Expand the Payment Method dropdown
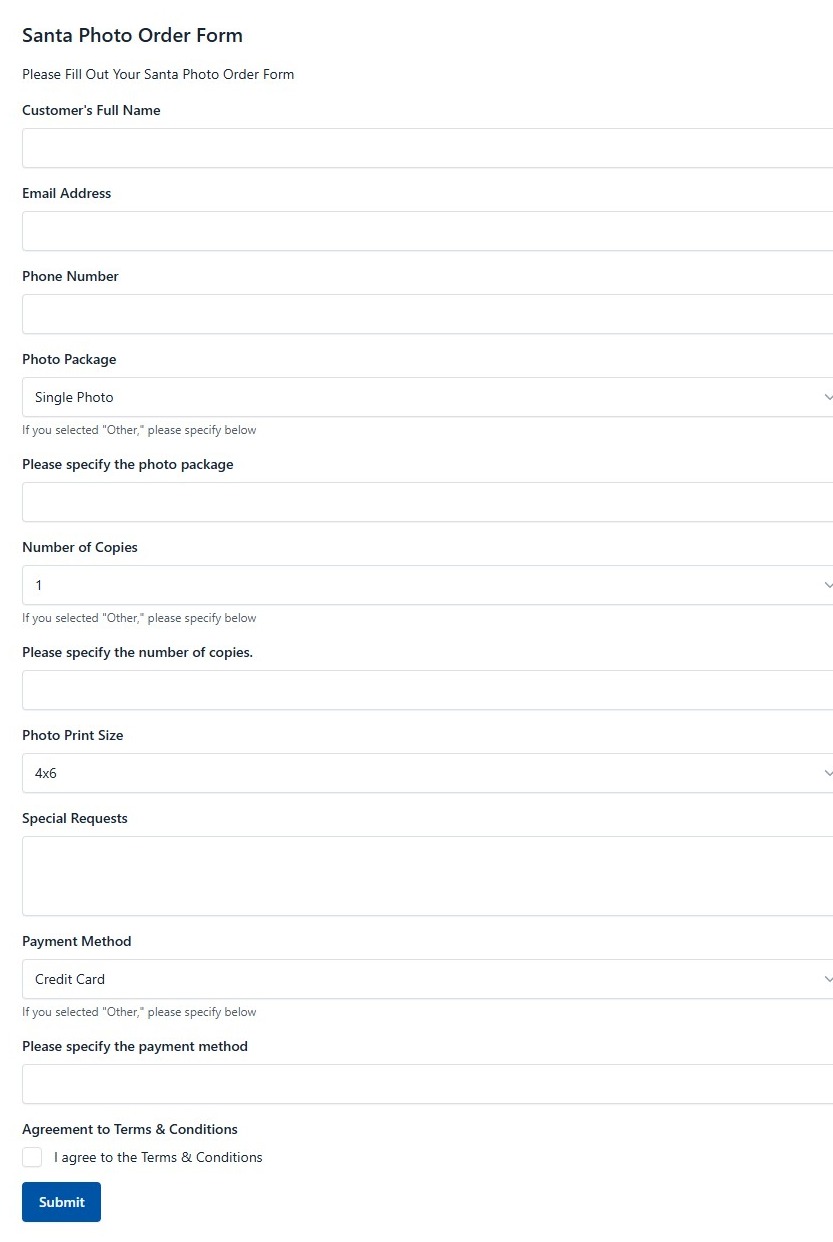Screen dimensions: 833x1242 [428, 979]
